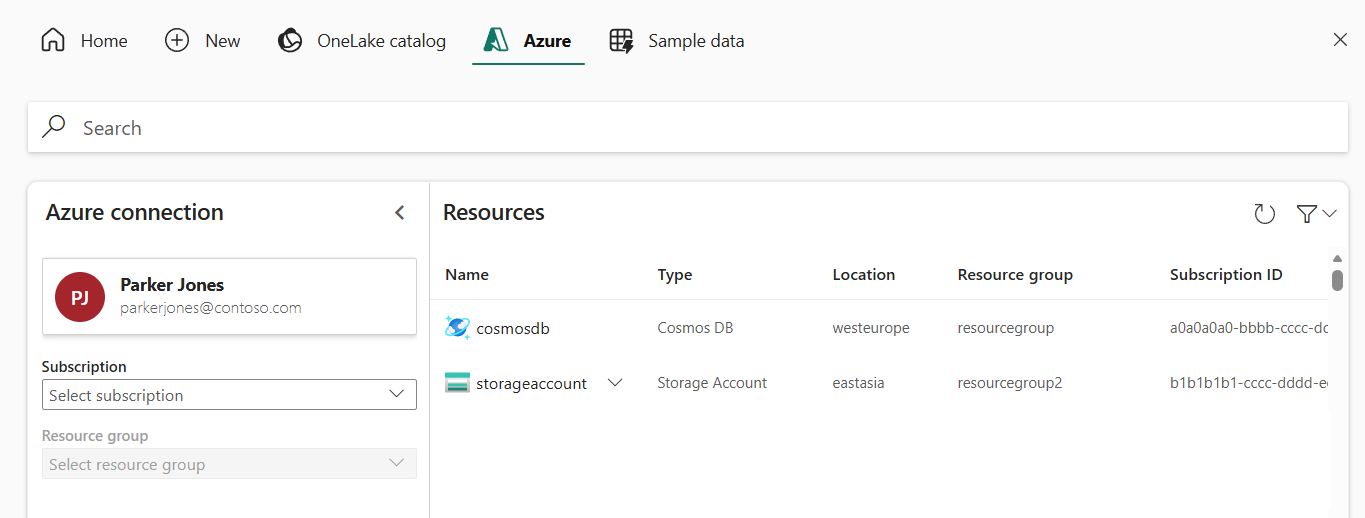Click the Sample data grid icon
This screenshot has width=1365, height=518.
[x=622, y=41]
